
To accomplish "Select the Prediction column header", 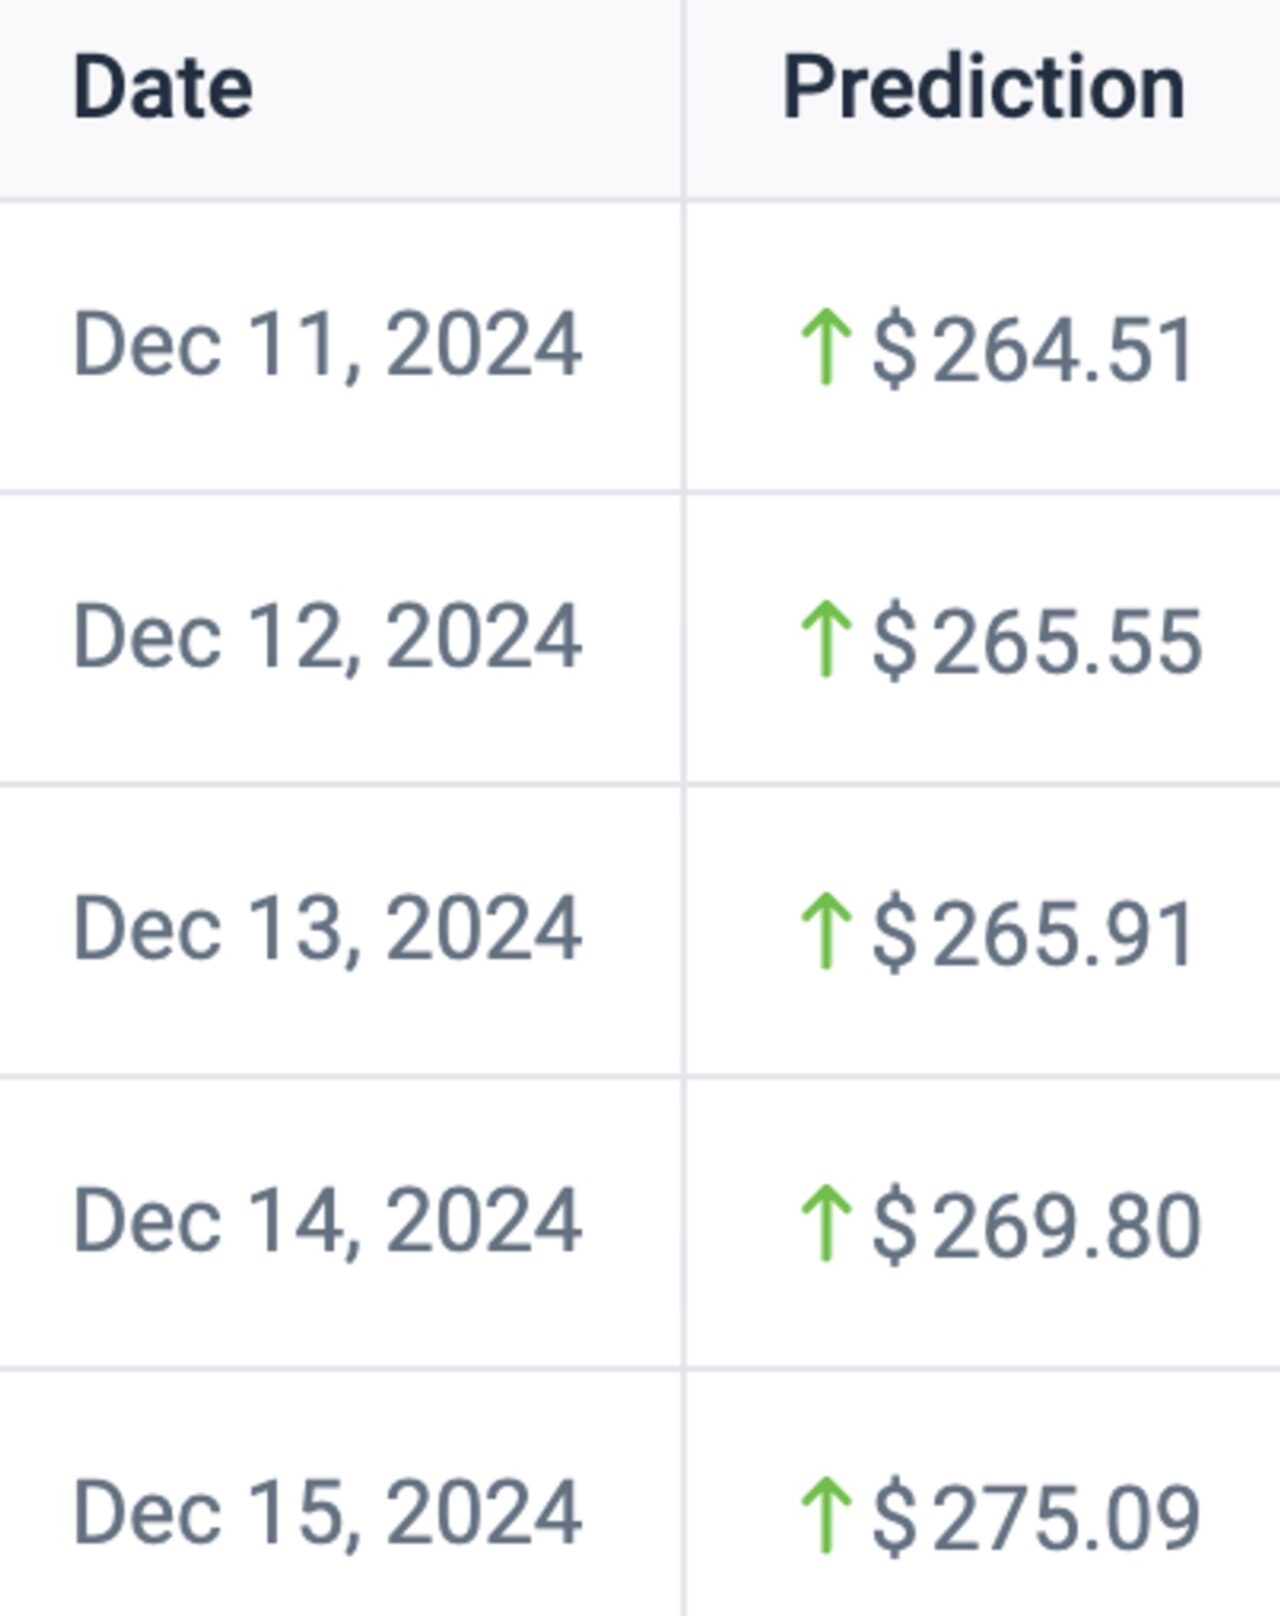I will click(x=984, y=88).
